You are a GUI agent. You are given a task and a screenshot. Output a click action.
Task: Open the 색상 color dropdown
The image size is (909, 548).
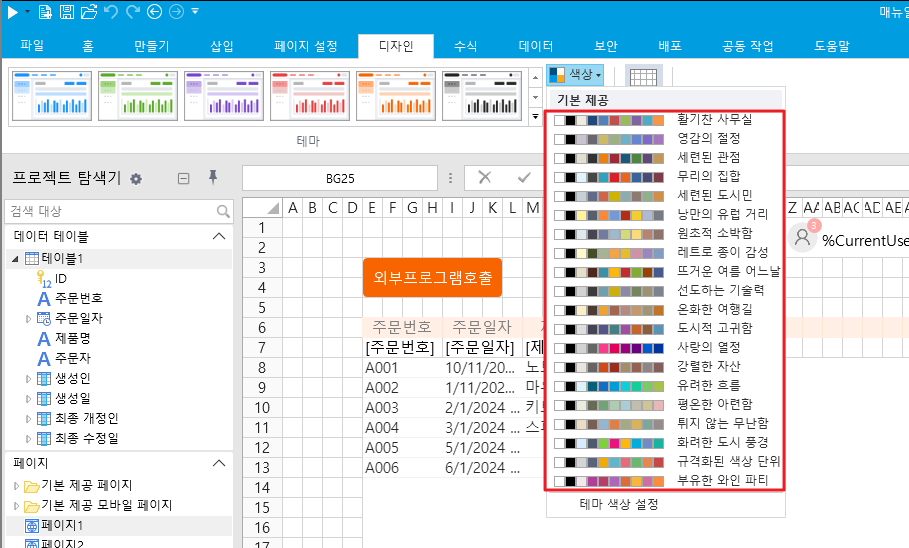(576, 75)
